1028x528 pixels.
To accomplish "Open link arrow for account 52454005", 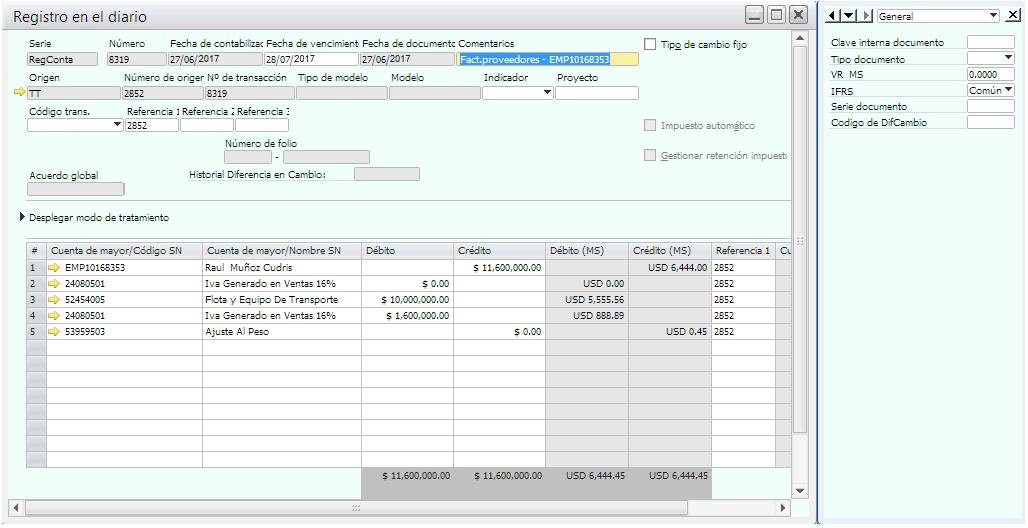I will pos(54,300).
